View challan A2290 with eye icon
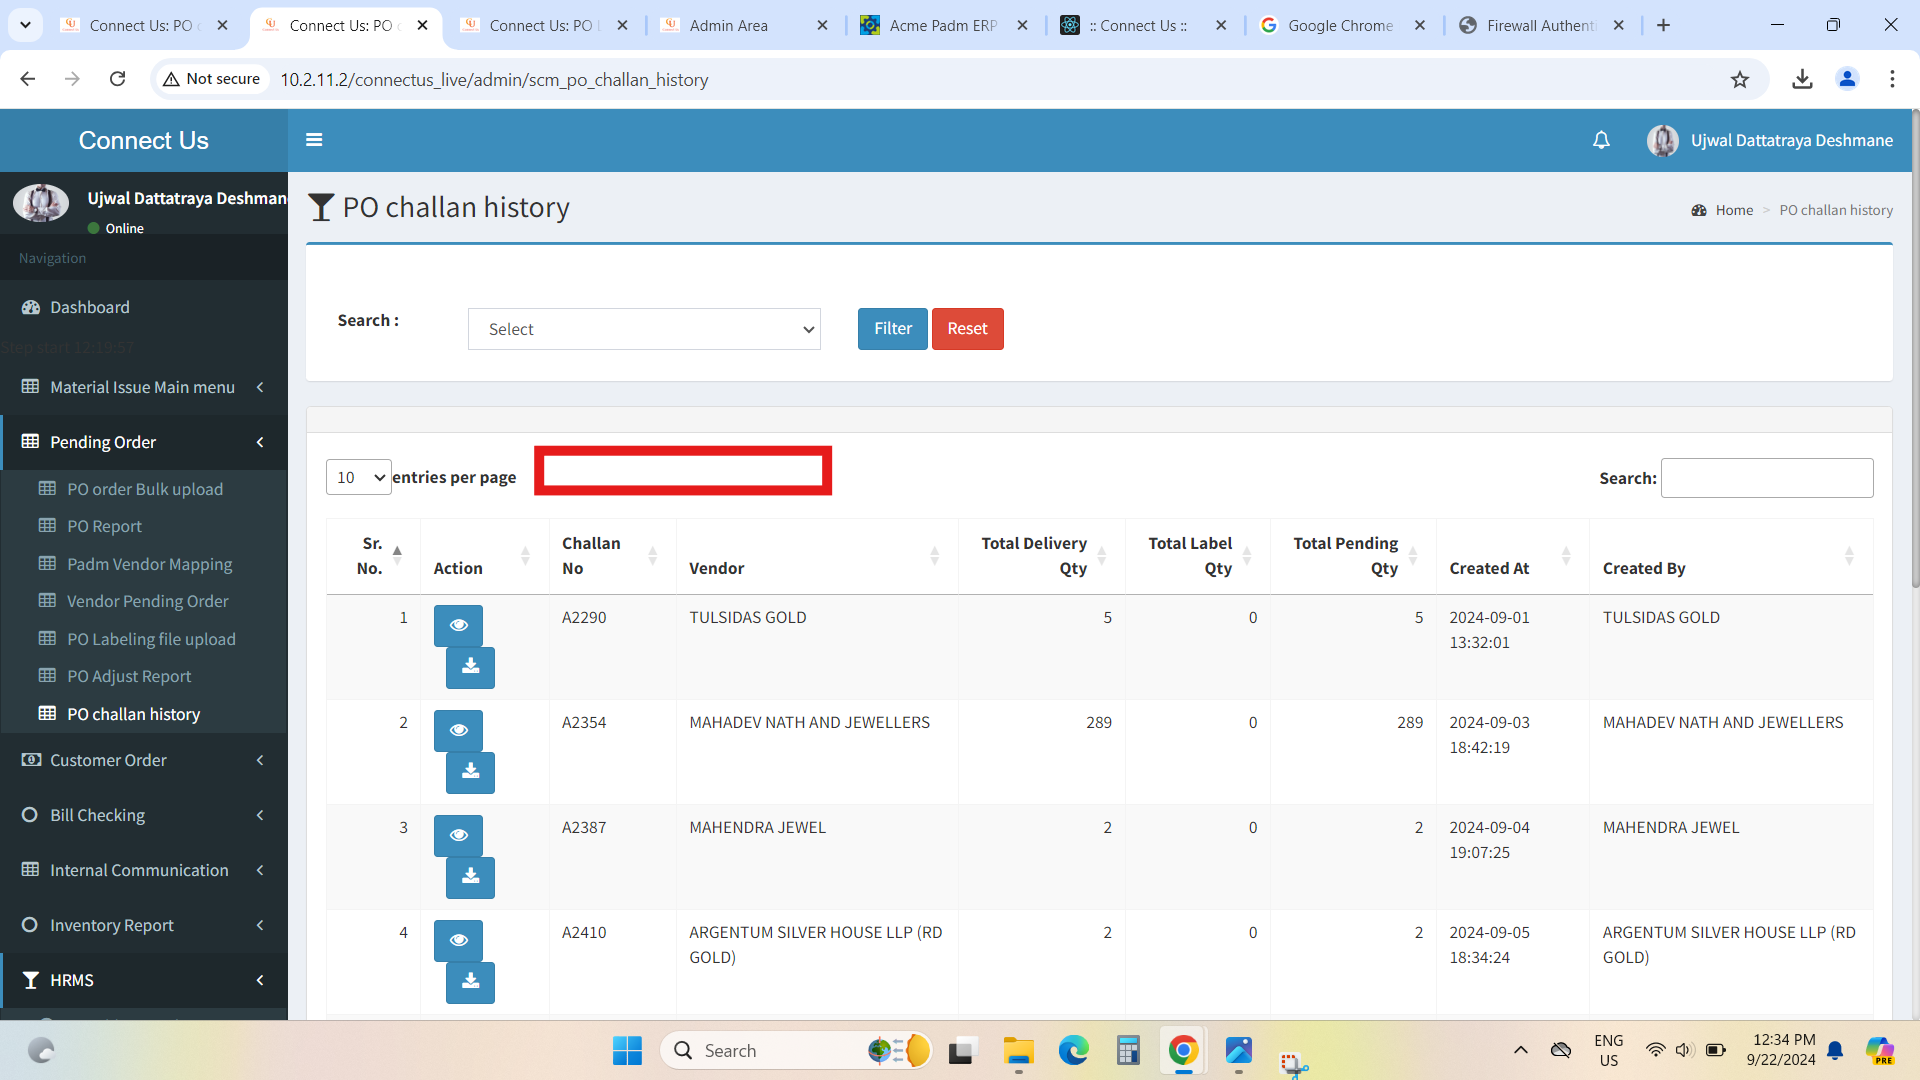The width and height of the screenshot is (1920, 1080). (x=458, y=625)
